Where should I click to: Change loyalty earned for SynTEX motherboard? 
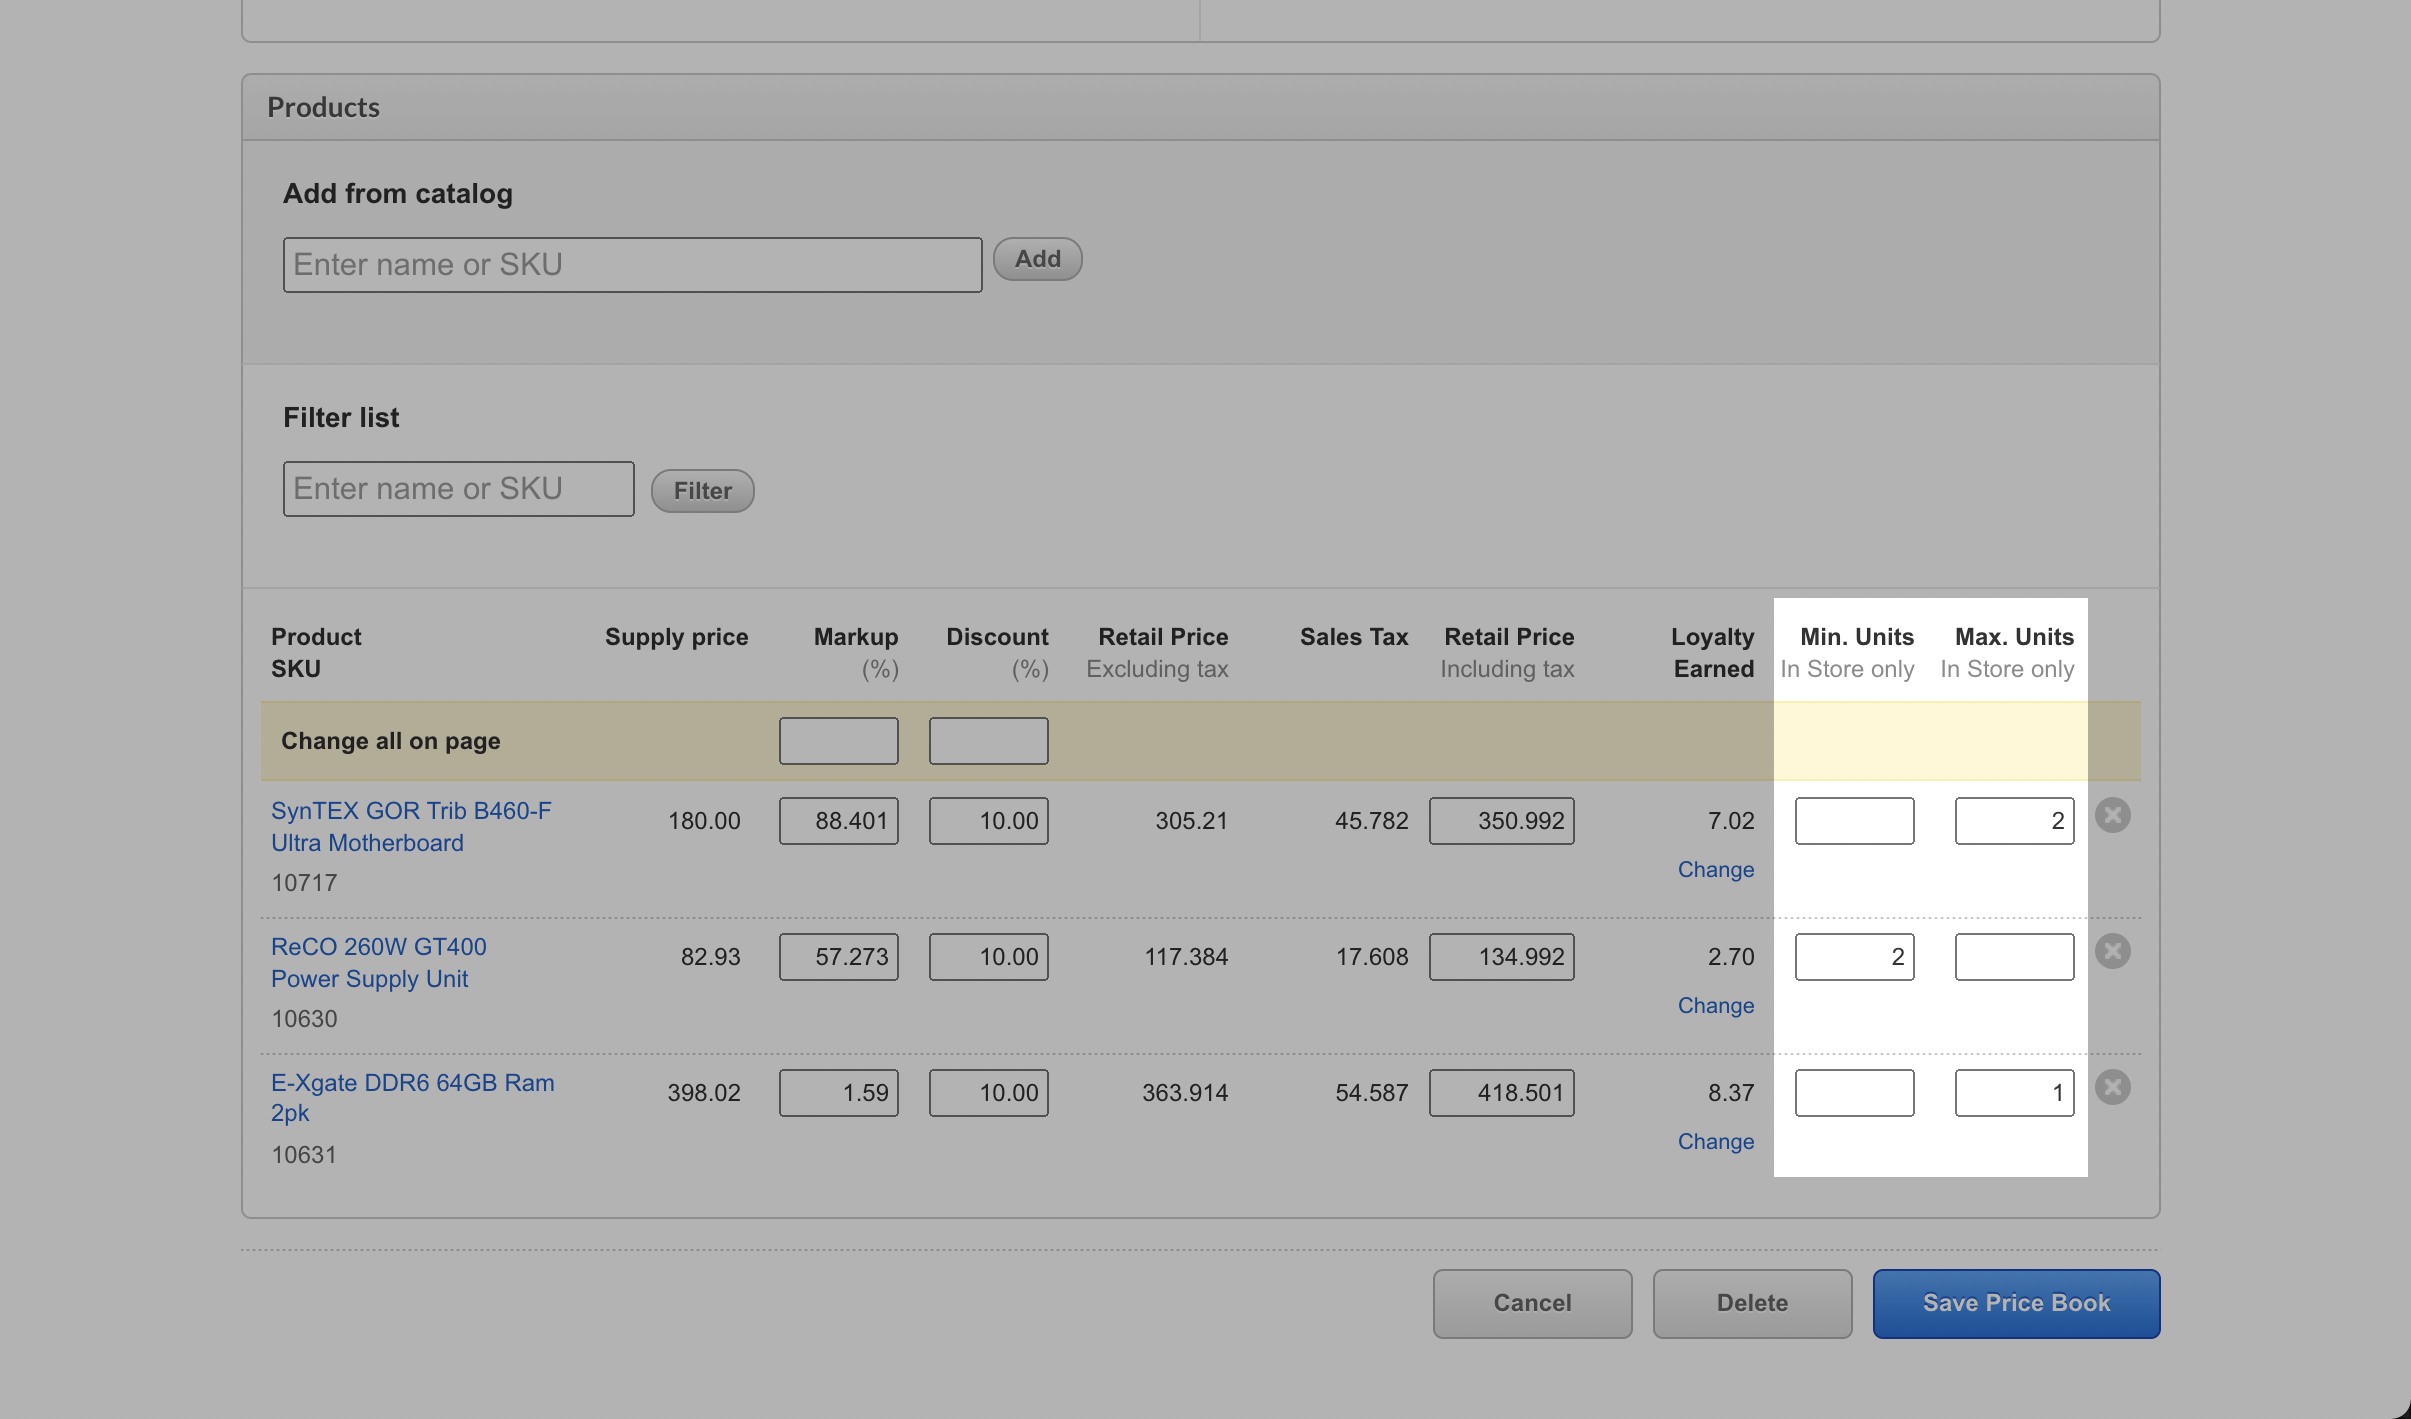[1715, 870]
